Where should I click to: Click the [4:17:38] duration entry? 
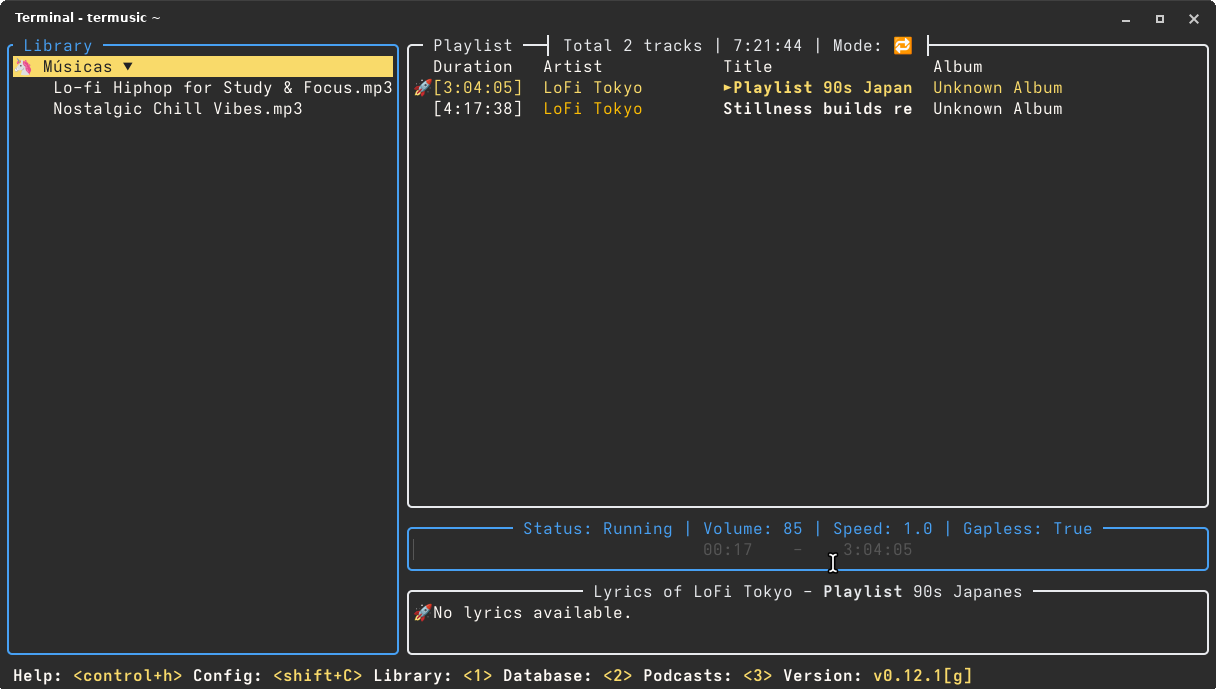[477, 109]
